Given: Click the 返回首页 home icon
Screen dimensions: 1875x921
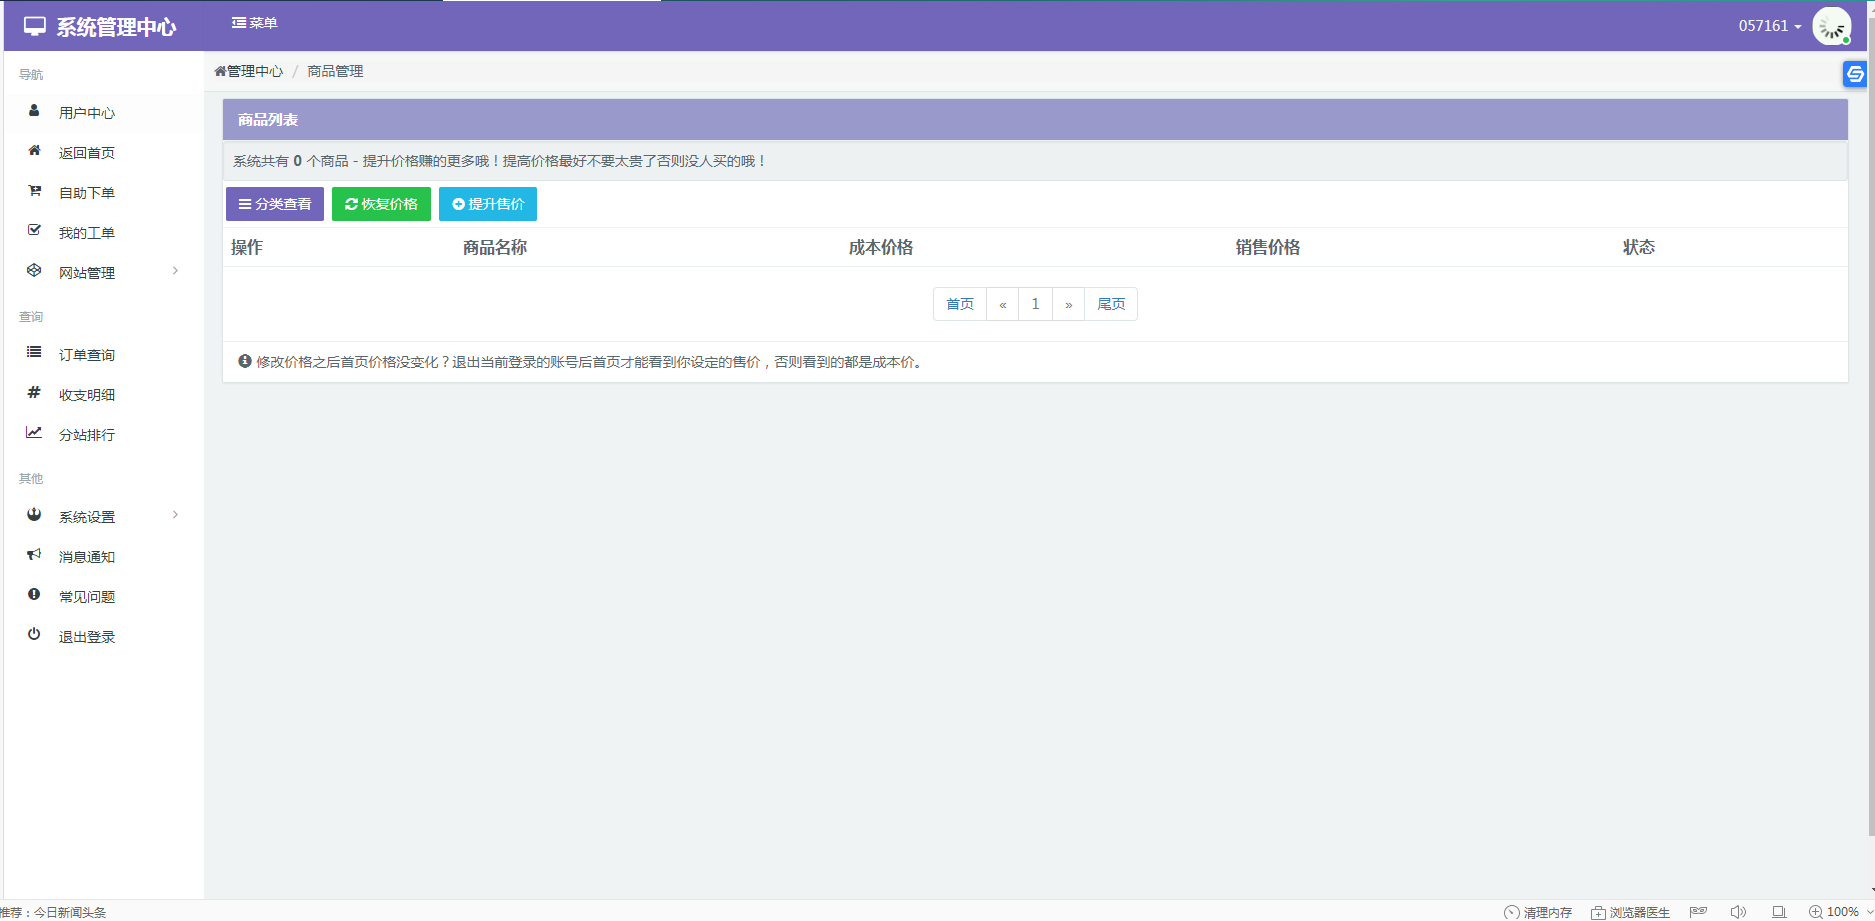Looking at the screenshot, I should point(34,151).
